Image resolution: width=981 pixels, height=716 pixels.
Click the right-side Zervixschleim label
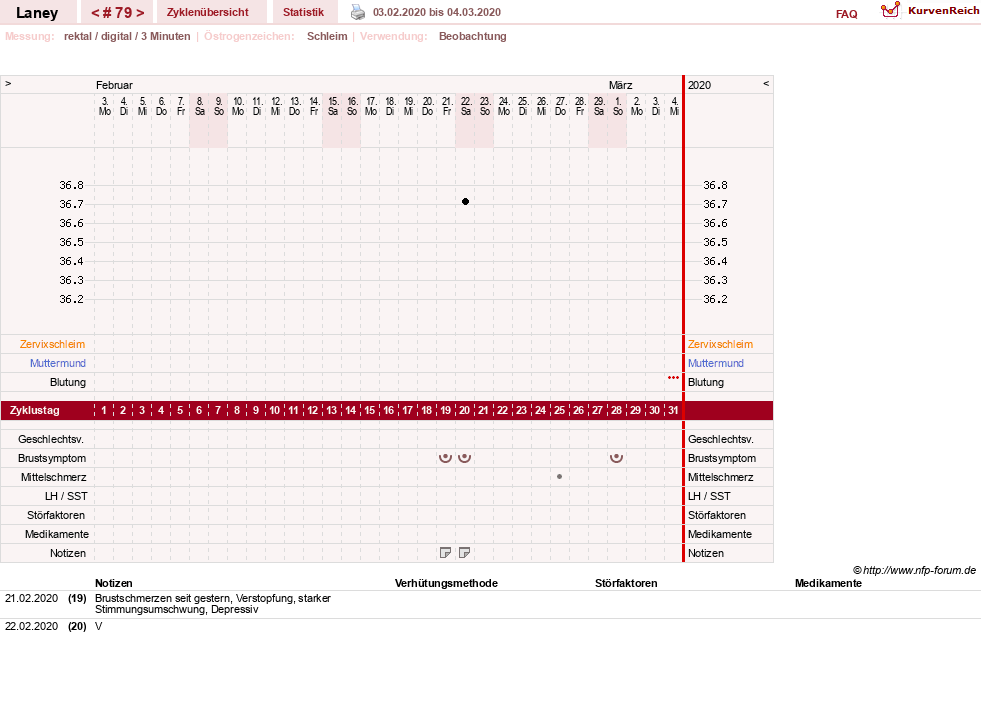(720, 344)
